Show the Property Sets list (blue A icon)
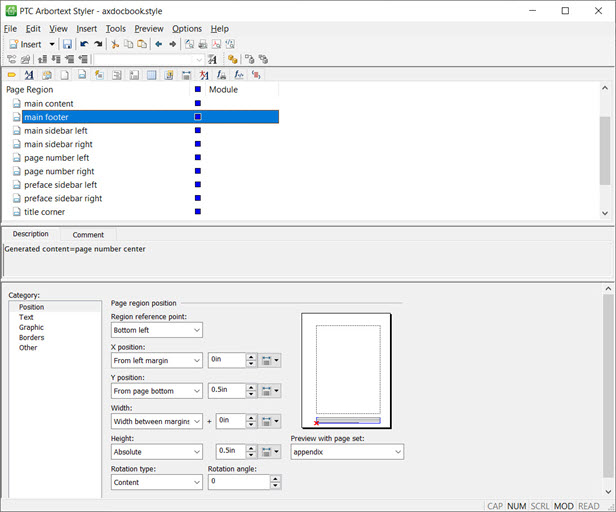Image resolution: width=616 pixels, height=512 pixels. coord(29,75)
